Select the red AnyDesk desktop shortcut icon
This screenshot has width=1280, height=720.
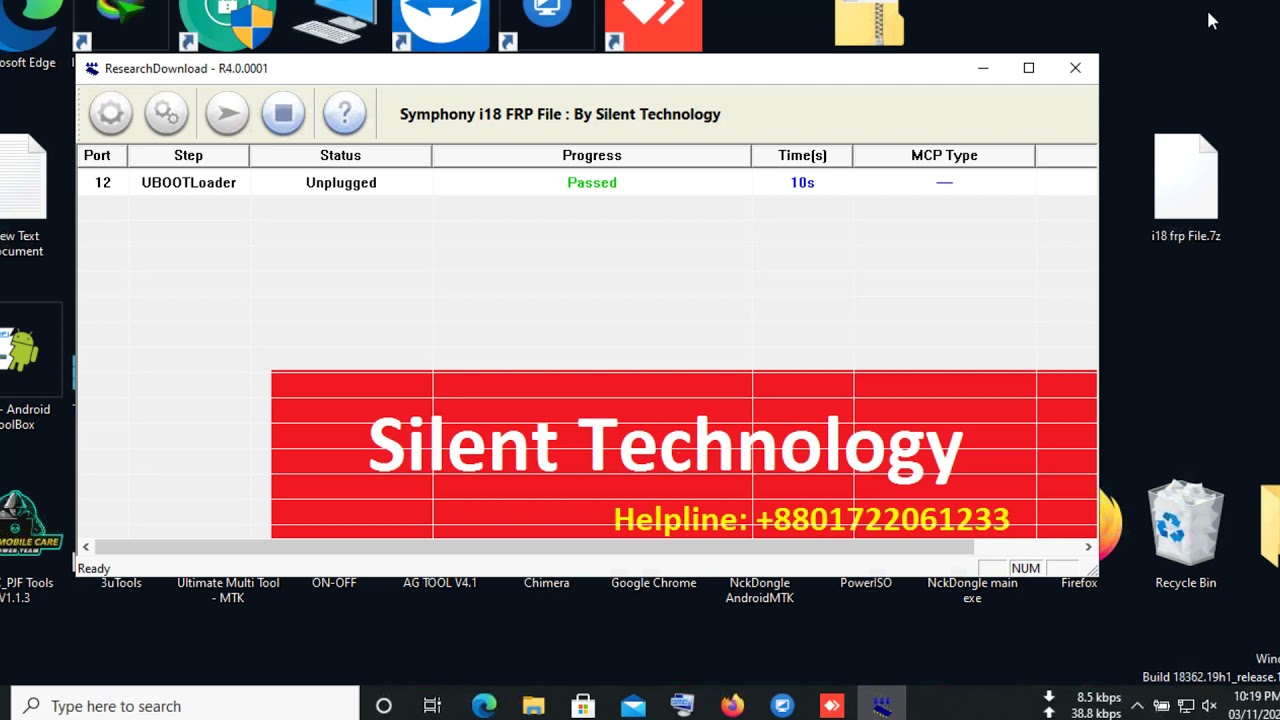(x=654, y=24)
